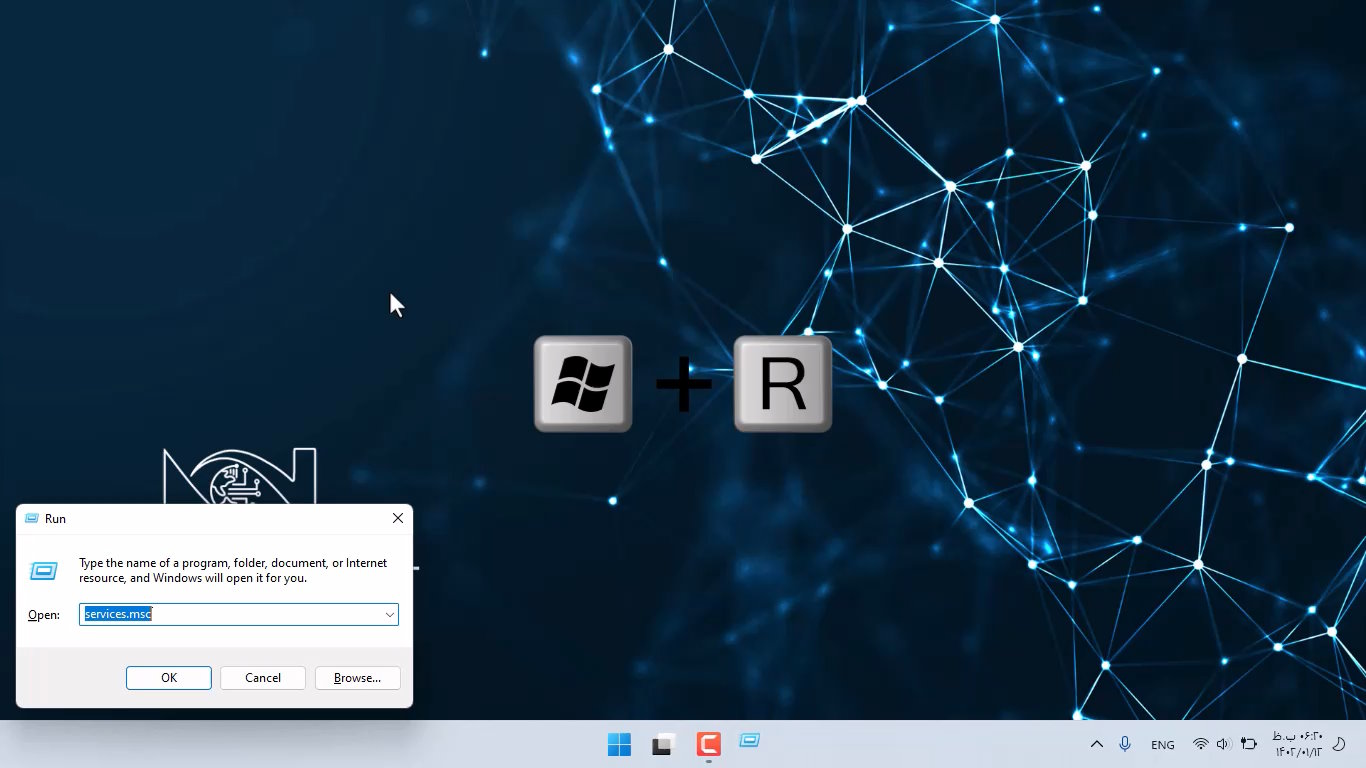Cancel the Run dialog
This screenshot has width=1366, height=768.
(263, 678)
